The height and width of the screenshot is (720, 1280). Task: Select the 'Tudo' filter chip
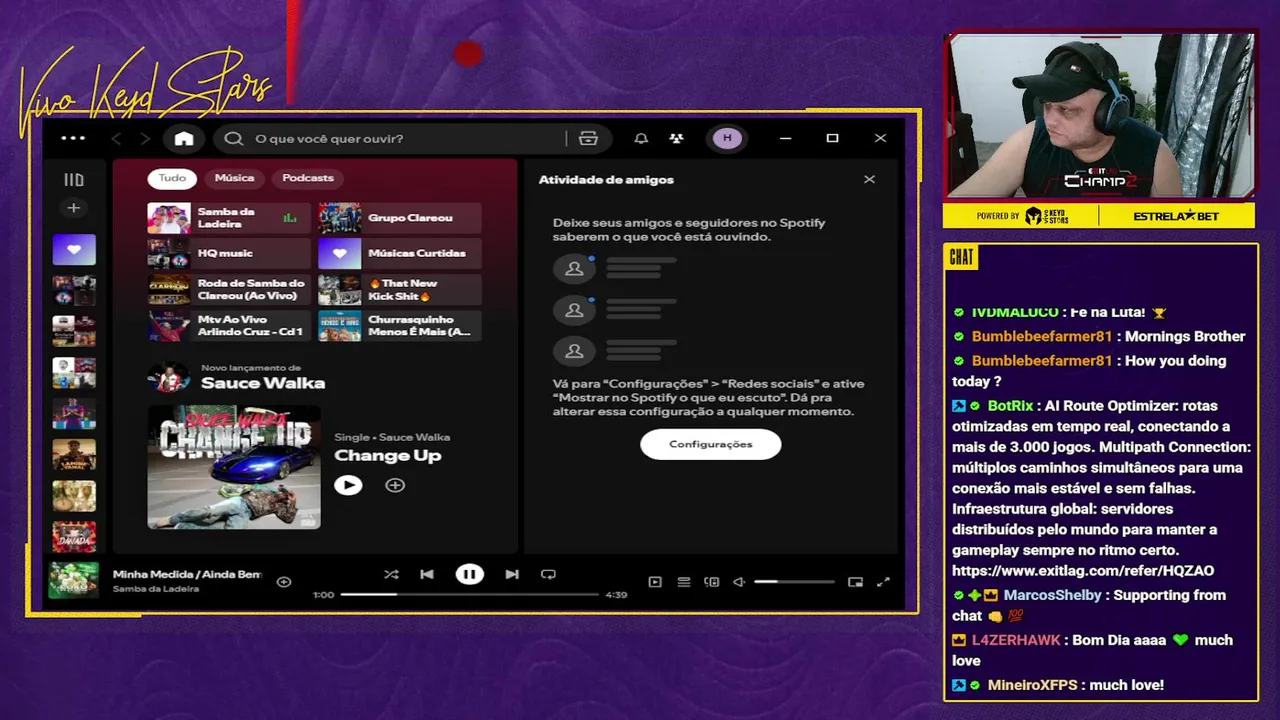pos(172,178)
